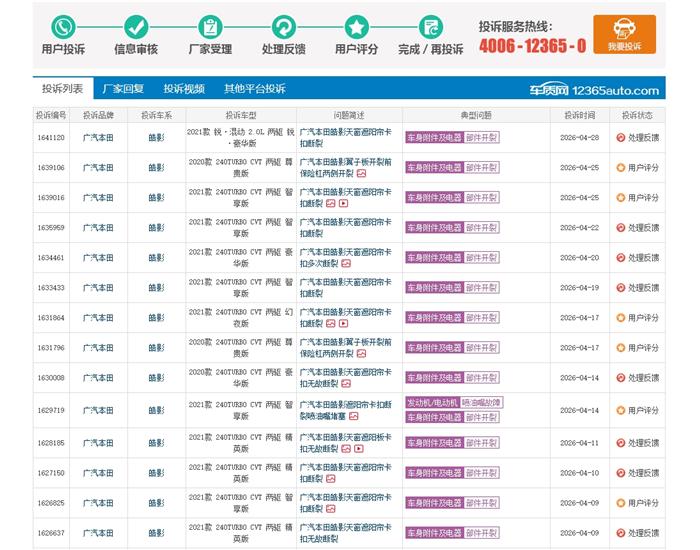Open the video icon on complaint 1639016
The image size is (700, 550).
(343, 203)
